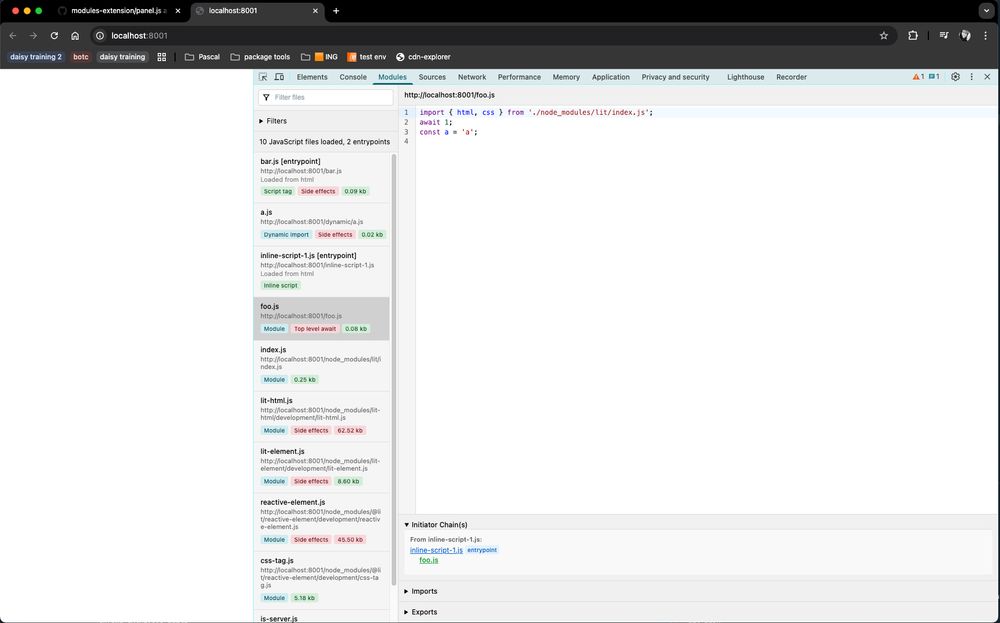Click the Filter files input field
This screenshot has height=623, width=1000.
pos(326,97)
